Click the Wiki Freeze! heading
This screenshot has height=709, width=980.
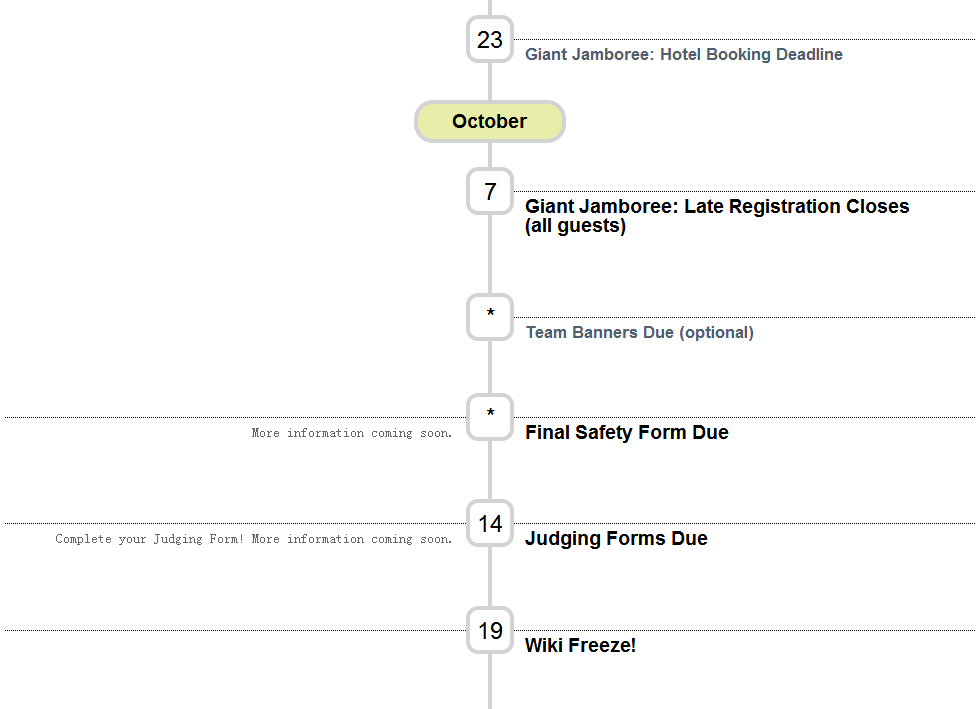point(580,645)
